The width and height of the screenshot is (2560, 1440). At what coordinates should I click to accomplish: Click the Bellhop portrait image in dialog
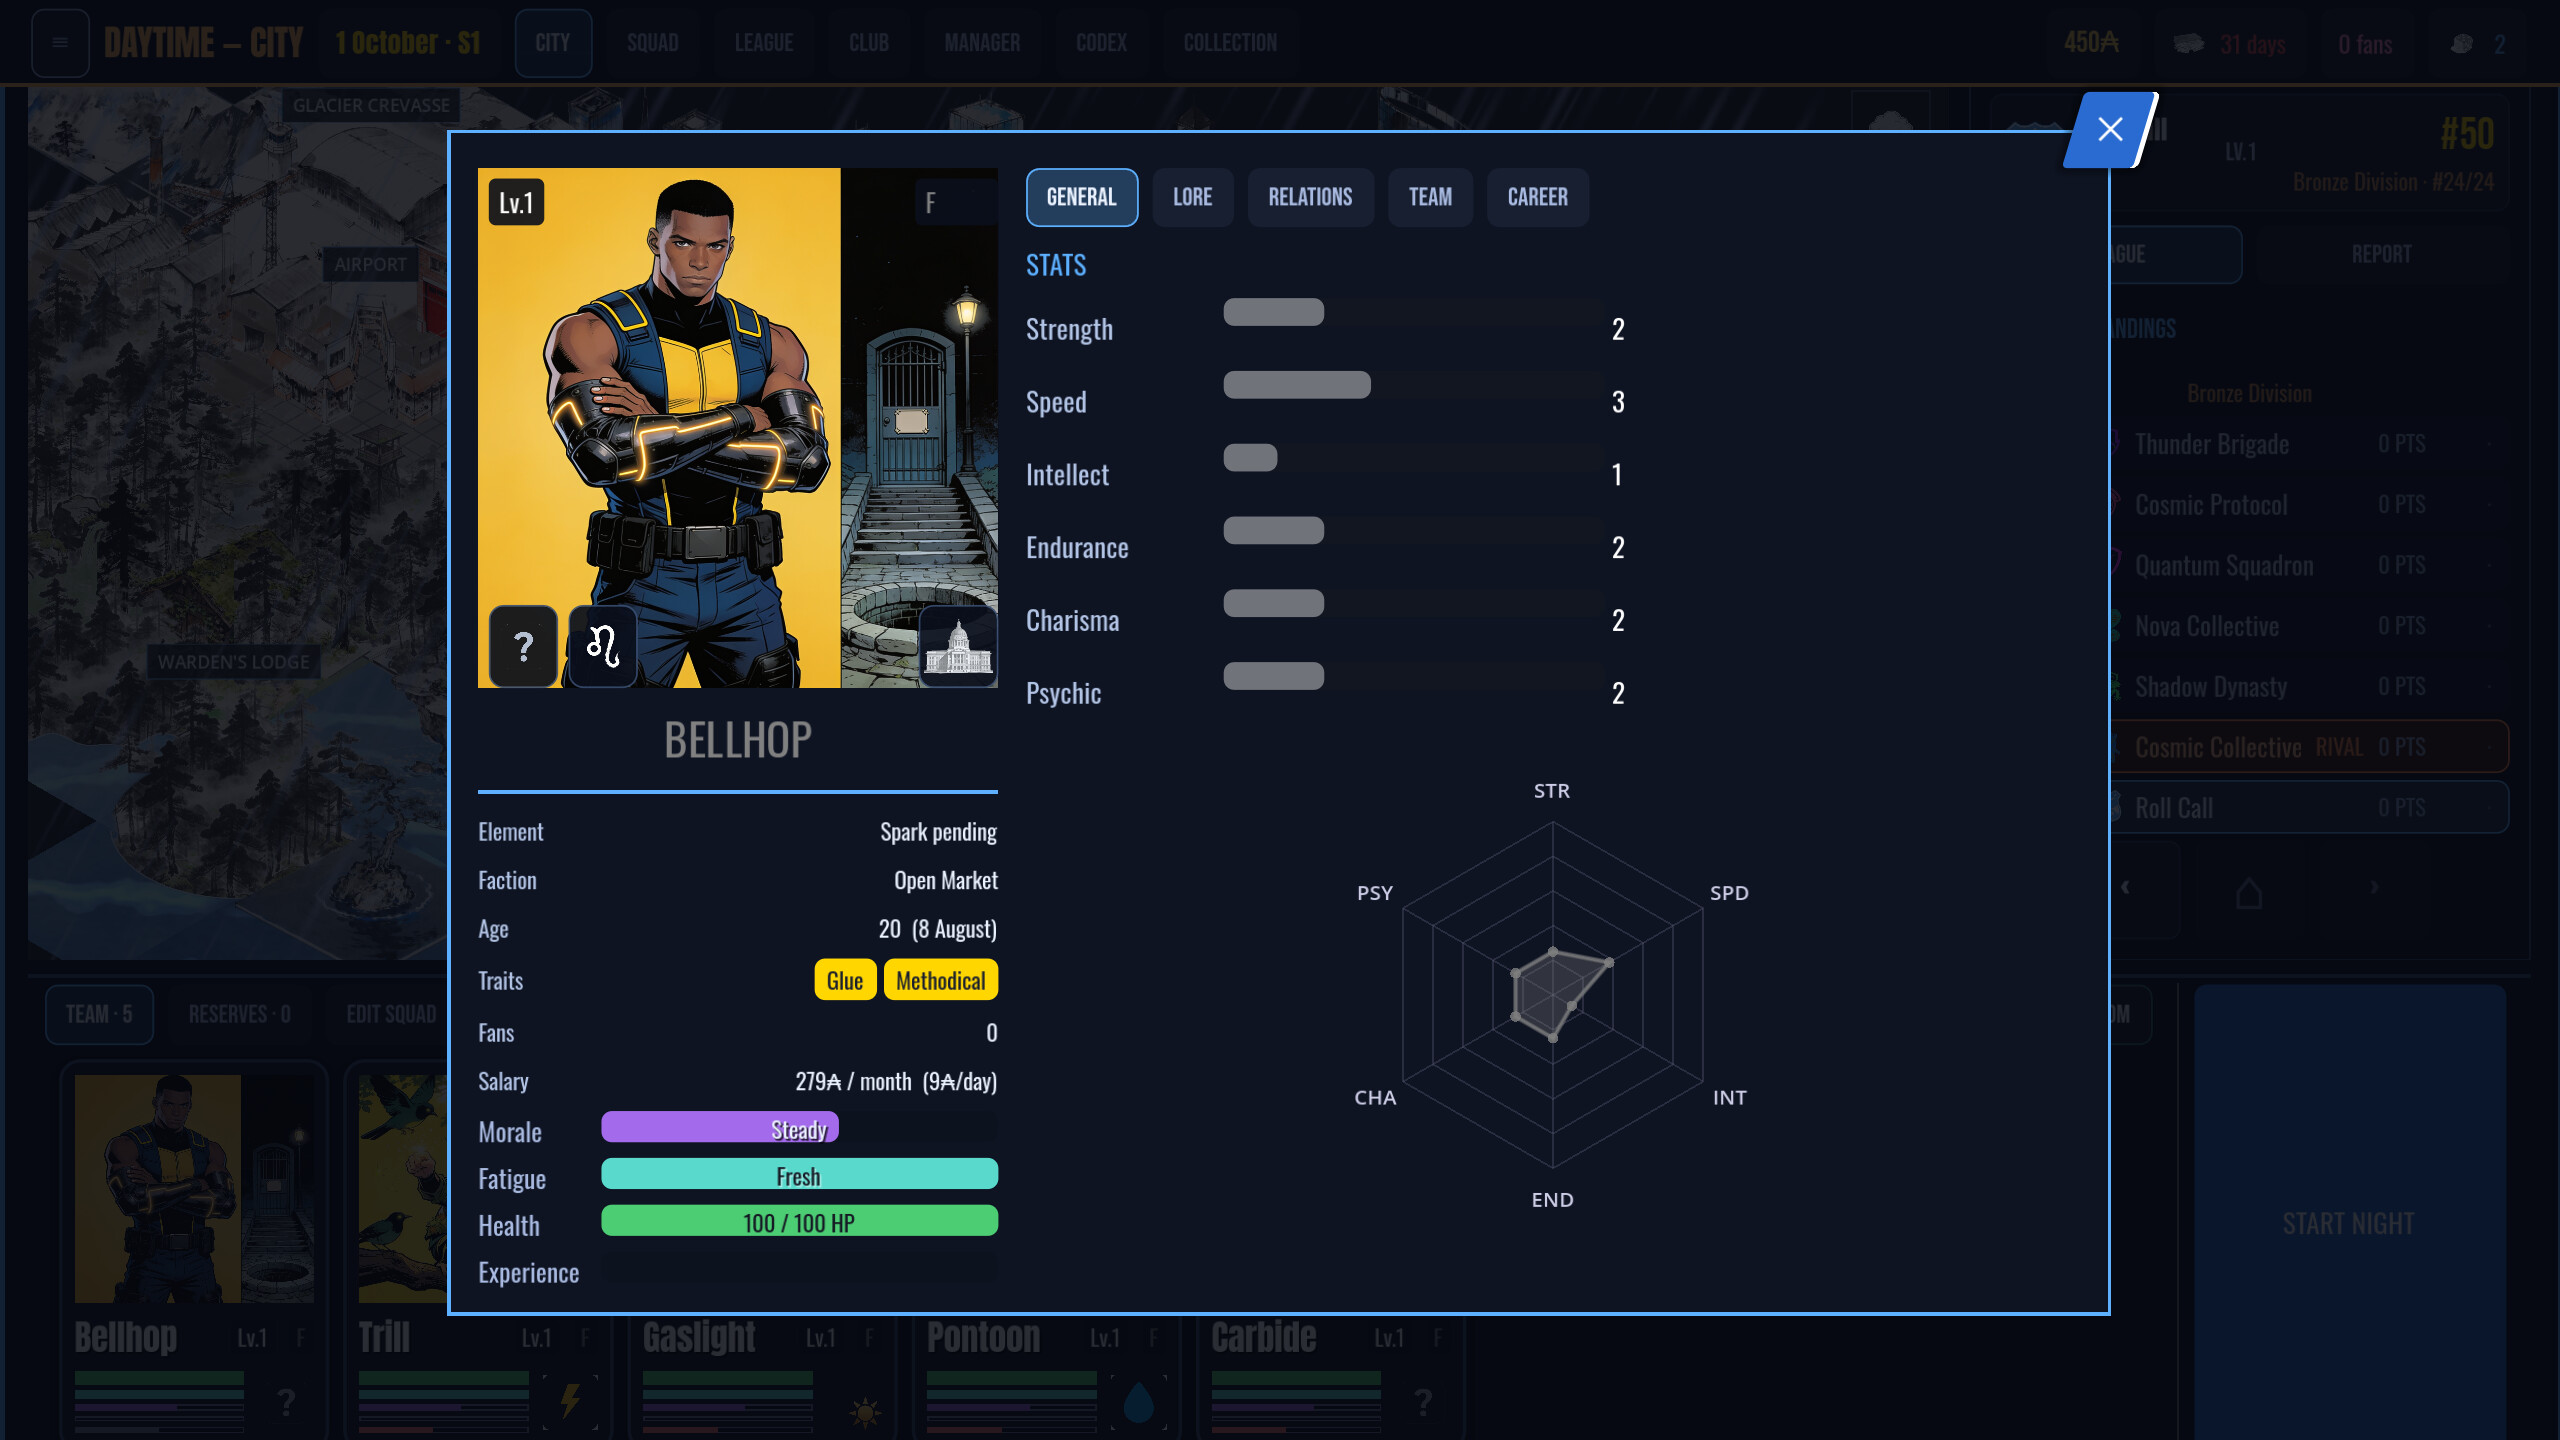coord(738,428)
